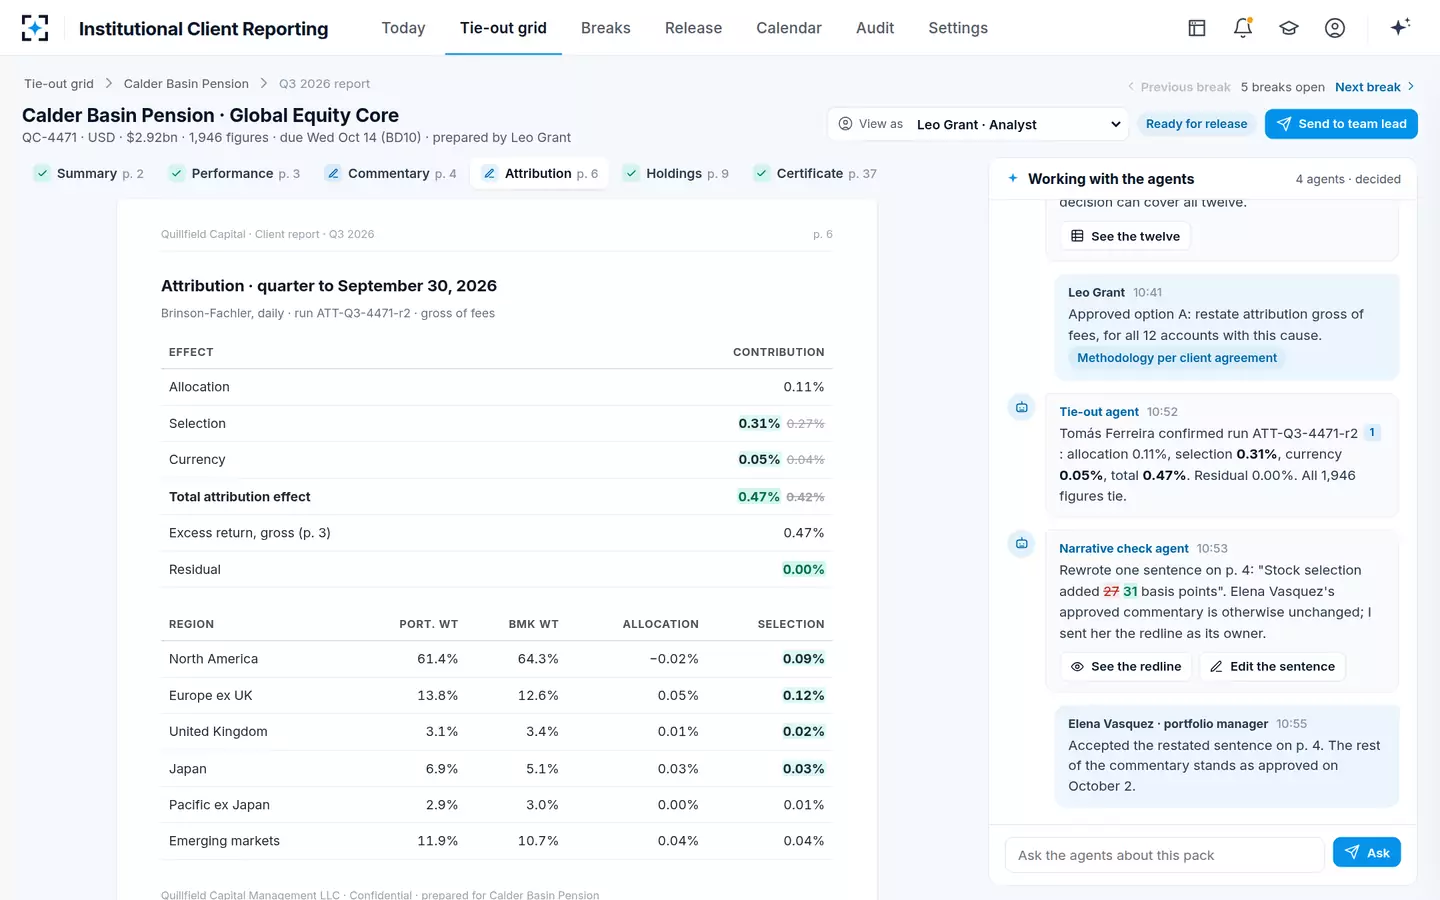Screen dimensions: 1440x900
Task: Open the user account icon
Action: tap(1335, 28)
